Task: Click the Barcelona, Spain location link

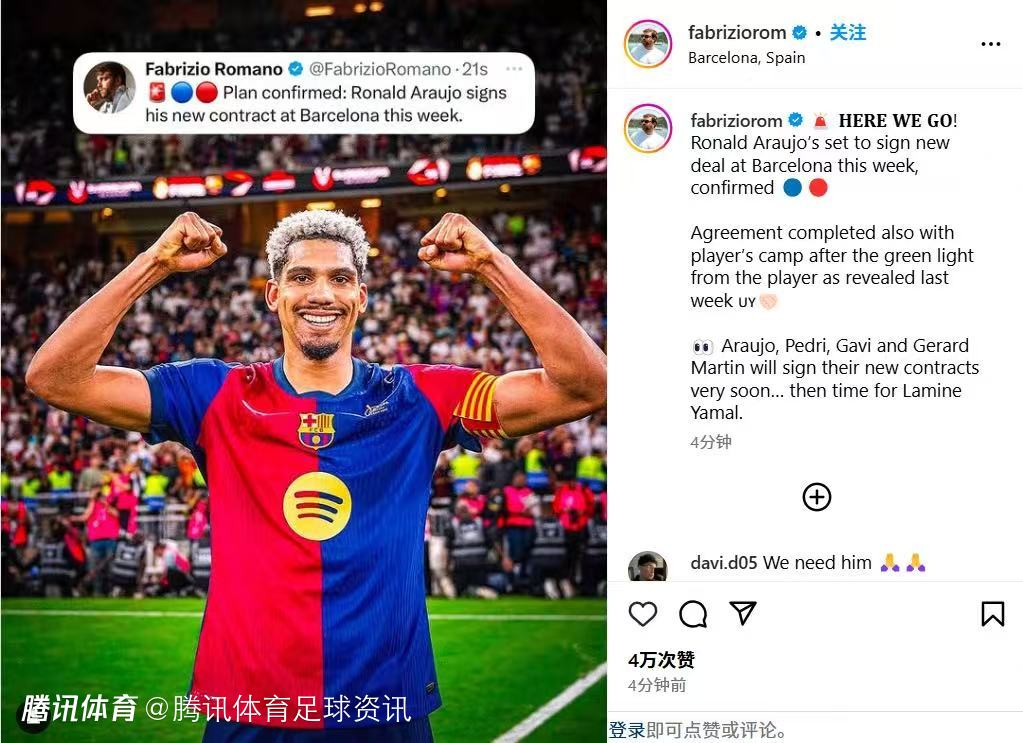Action: coord(746,58)
